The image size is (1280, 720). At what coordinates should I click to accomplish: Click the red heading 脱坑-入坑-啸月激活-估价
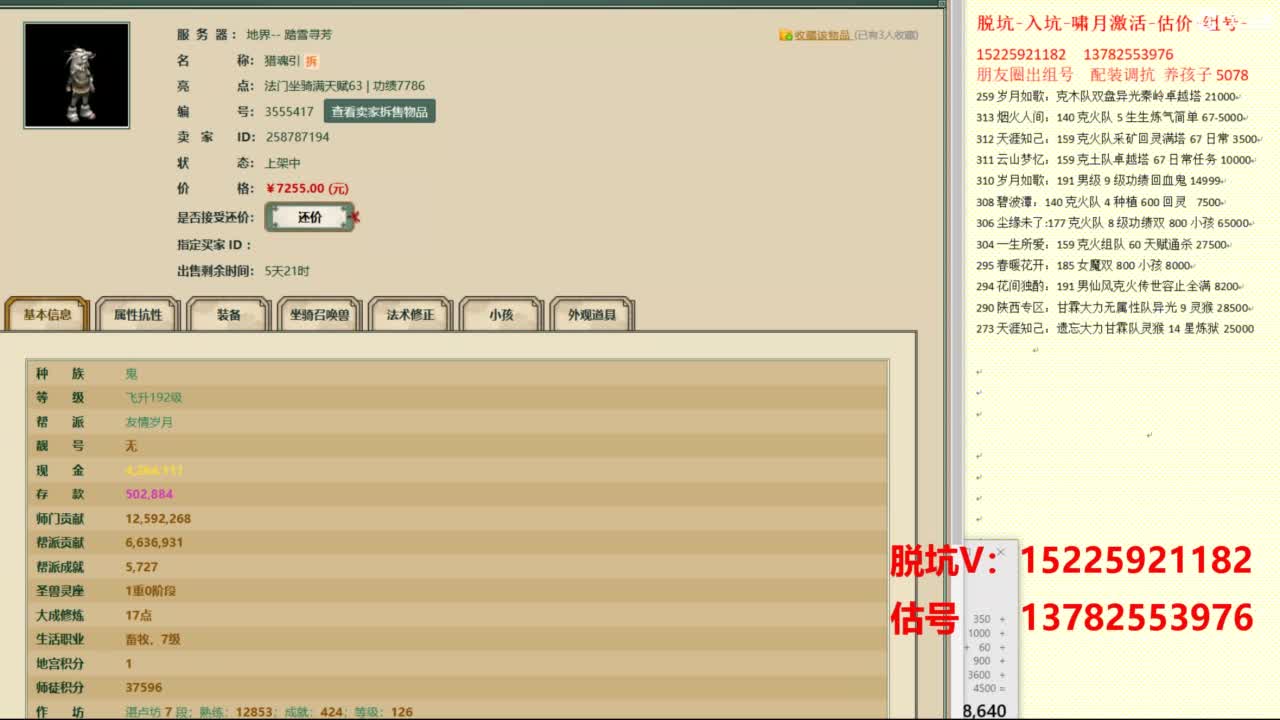click(x=1085, y=24)
